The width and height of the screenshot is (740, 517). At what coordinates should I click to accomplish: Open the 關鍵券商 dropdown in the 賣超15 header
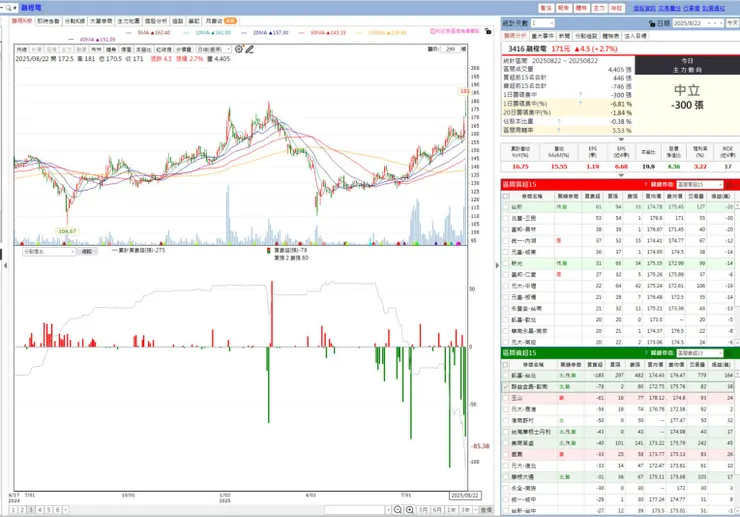699,353
